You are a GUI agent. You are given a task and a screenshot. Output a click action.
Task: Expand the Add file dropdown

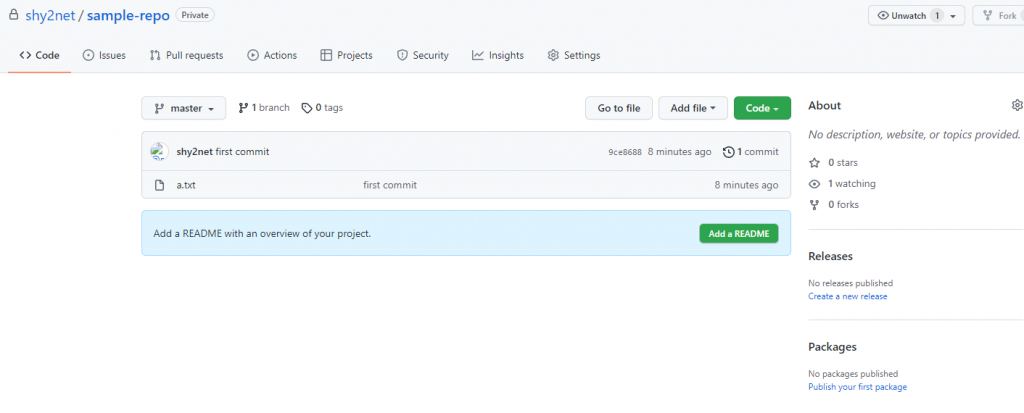coord(693,108)
